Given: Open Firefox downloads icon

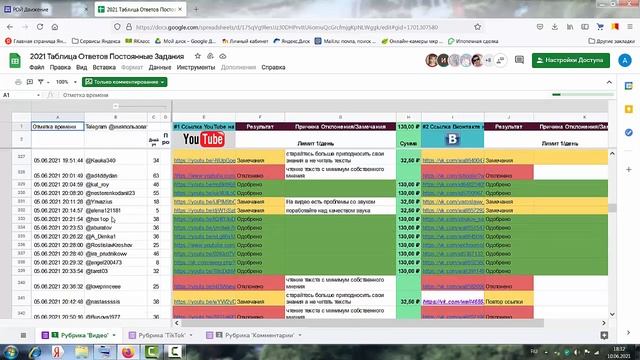Looking at the screenshot, I should 555,27.
